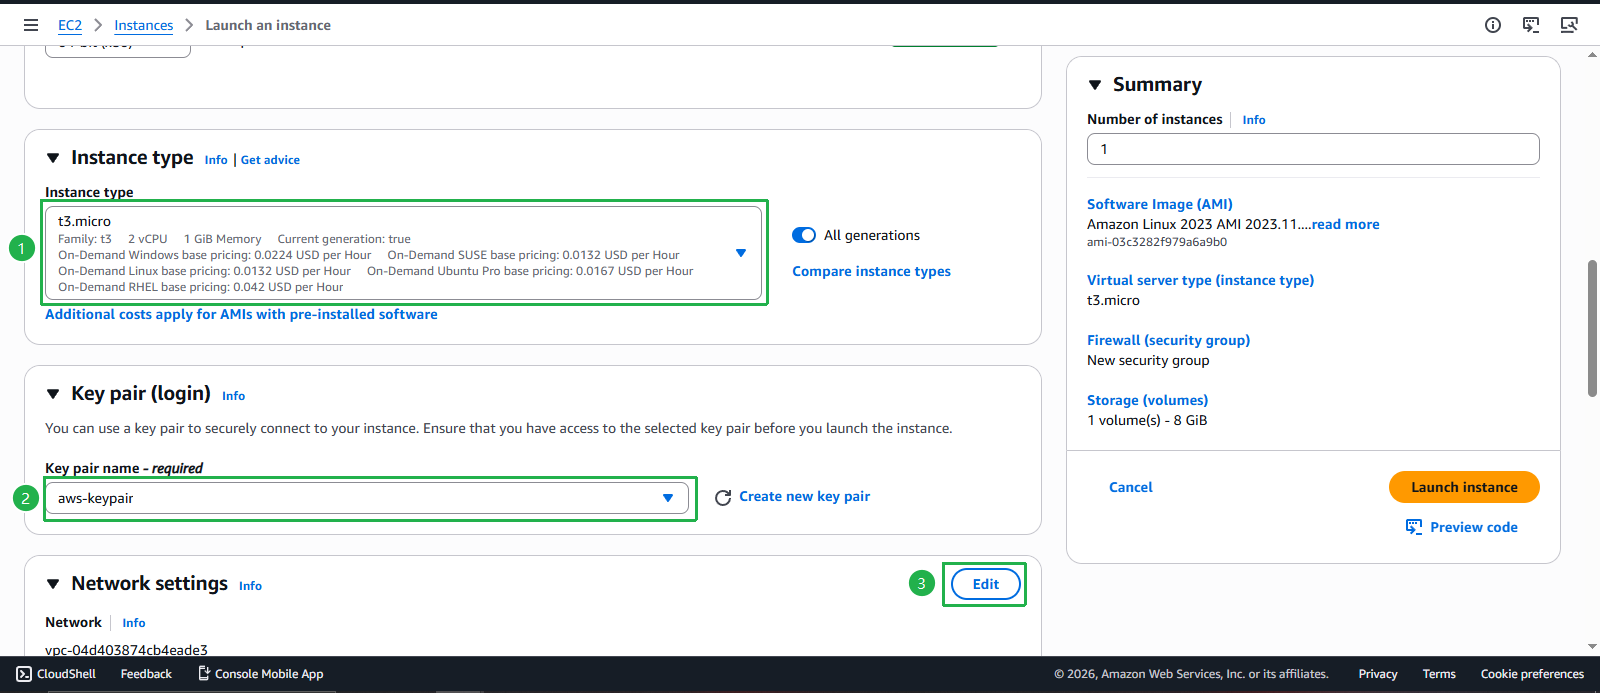The height and width of the screenshot is (693, 1600).
Task: Click the page vertical scrollbar
Action: (1592, 328)
